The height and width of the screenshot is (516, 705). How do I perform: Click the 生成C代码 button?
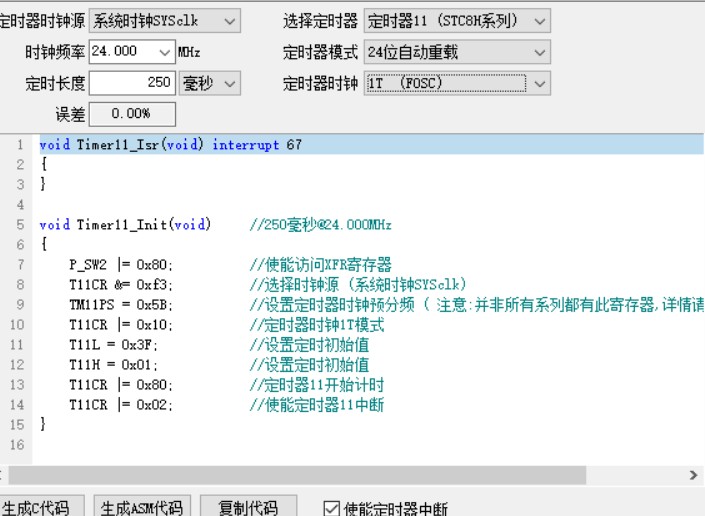41,506
